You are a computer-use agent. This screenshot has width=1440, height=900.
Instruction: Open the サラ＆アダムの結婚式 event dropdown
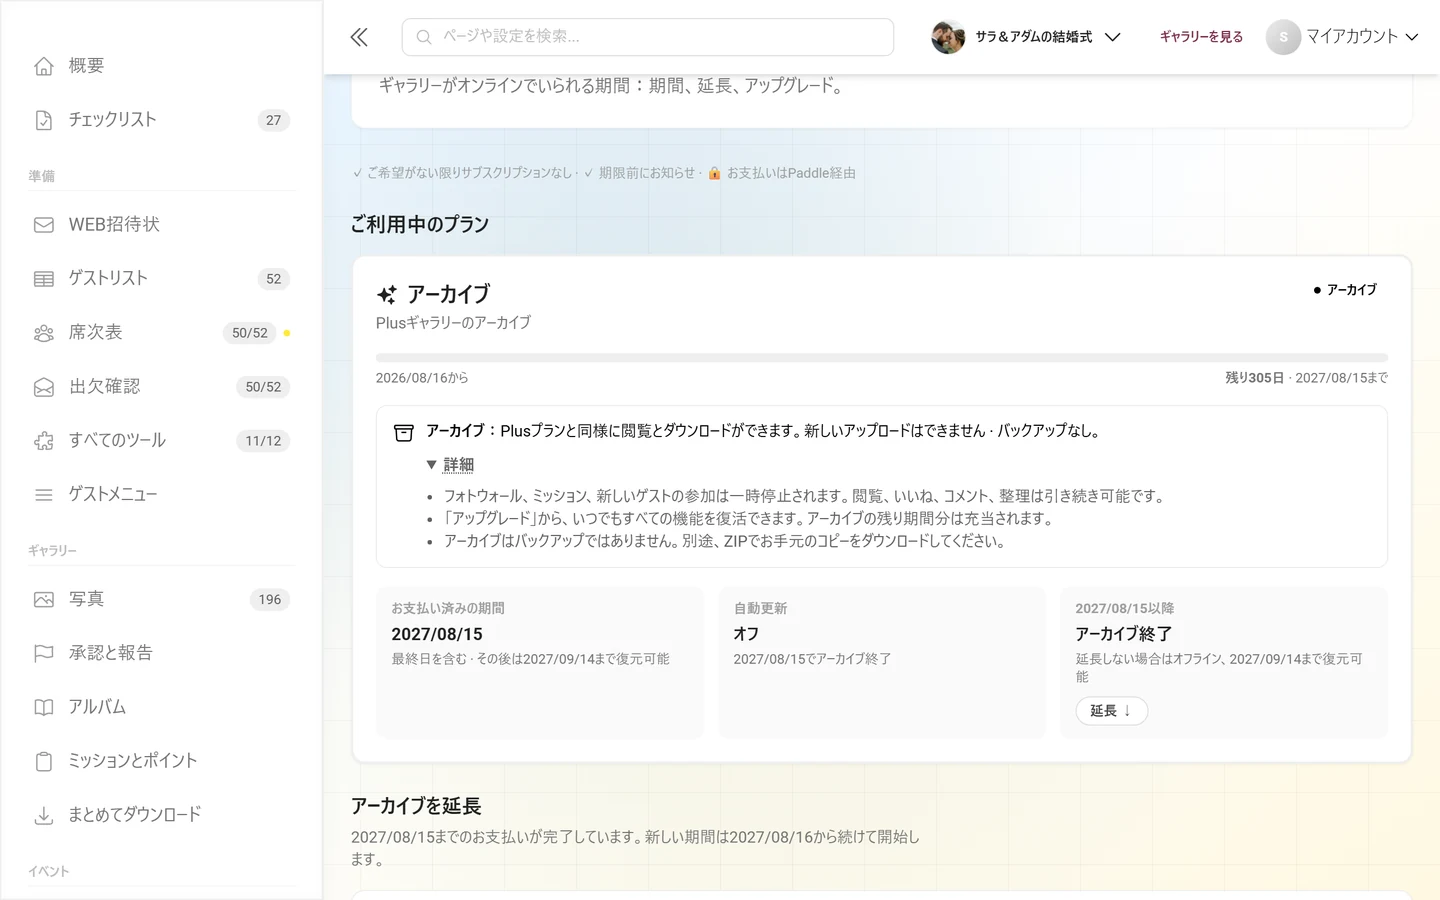click(x=1026, y=37)
